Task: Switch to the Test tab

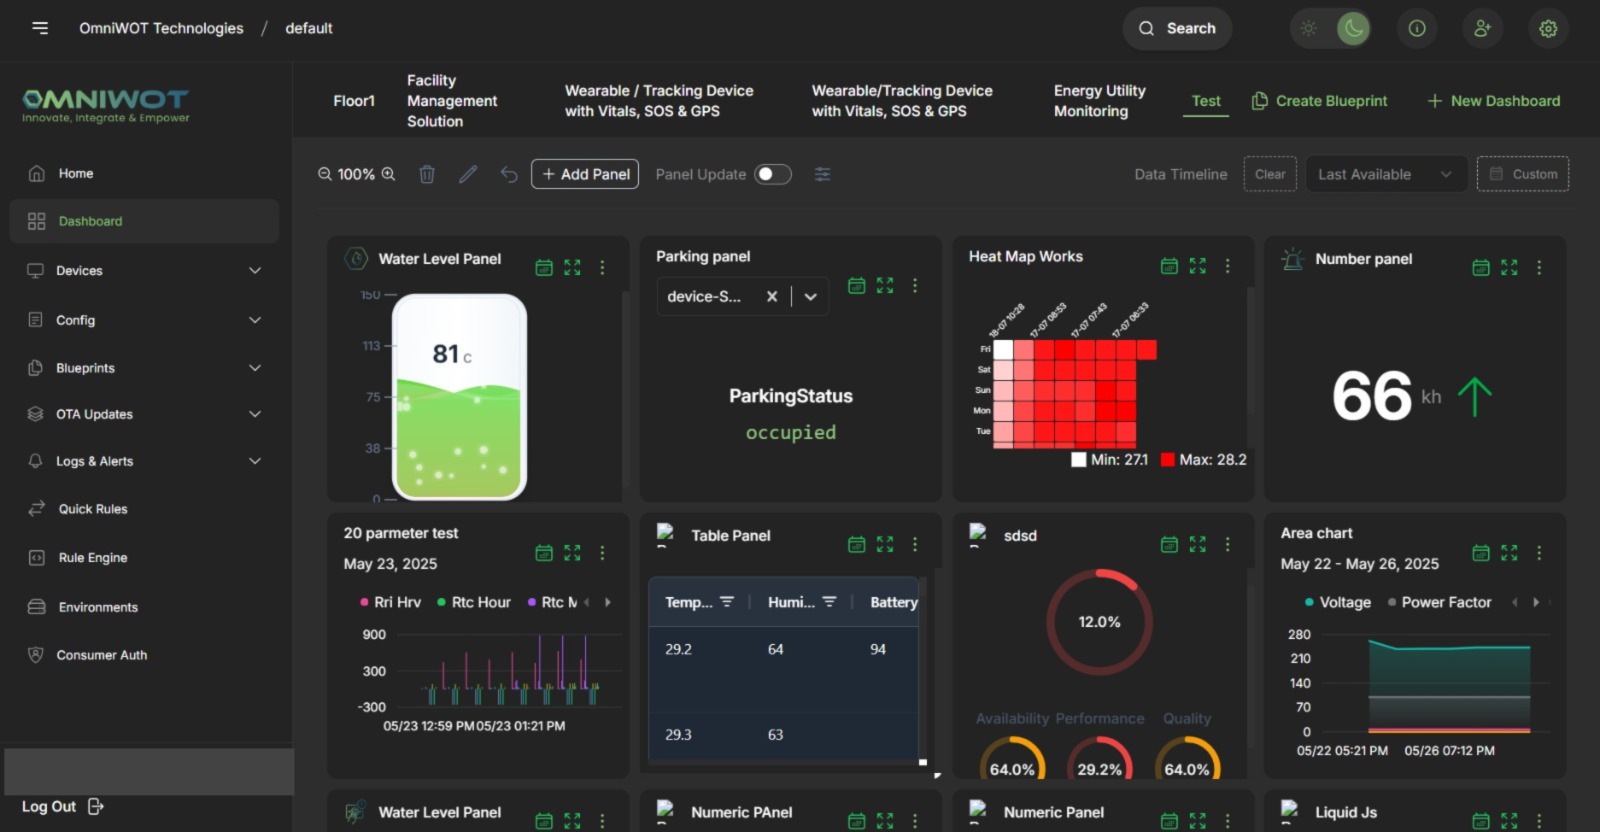Action: (x=1206, y=101)
